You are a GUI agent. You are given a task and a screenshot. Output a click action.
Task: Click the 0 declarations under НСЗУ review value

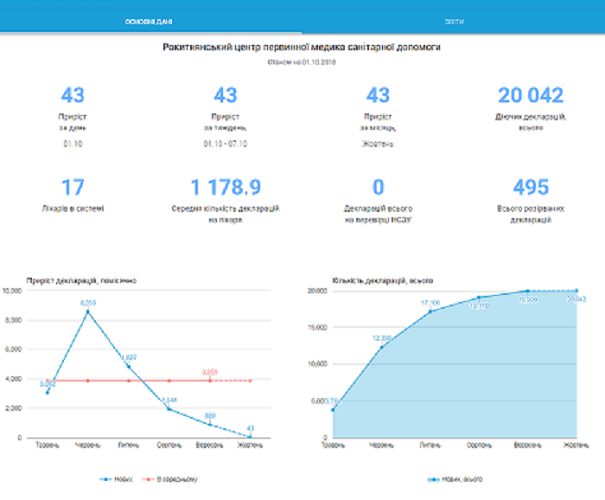point(378,187)
